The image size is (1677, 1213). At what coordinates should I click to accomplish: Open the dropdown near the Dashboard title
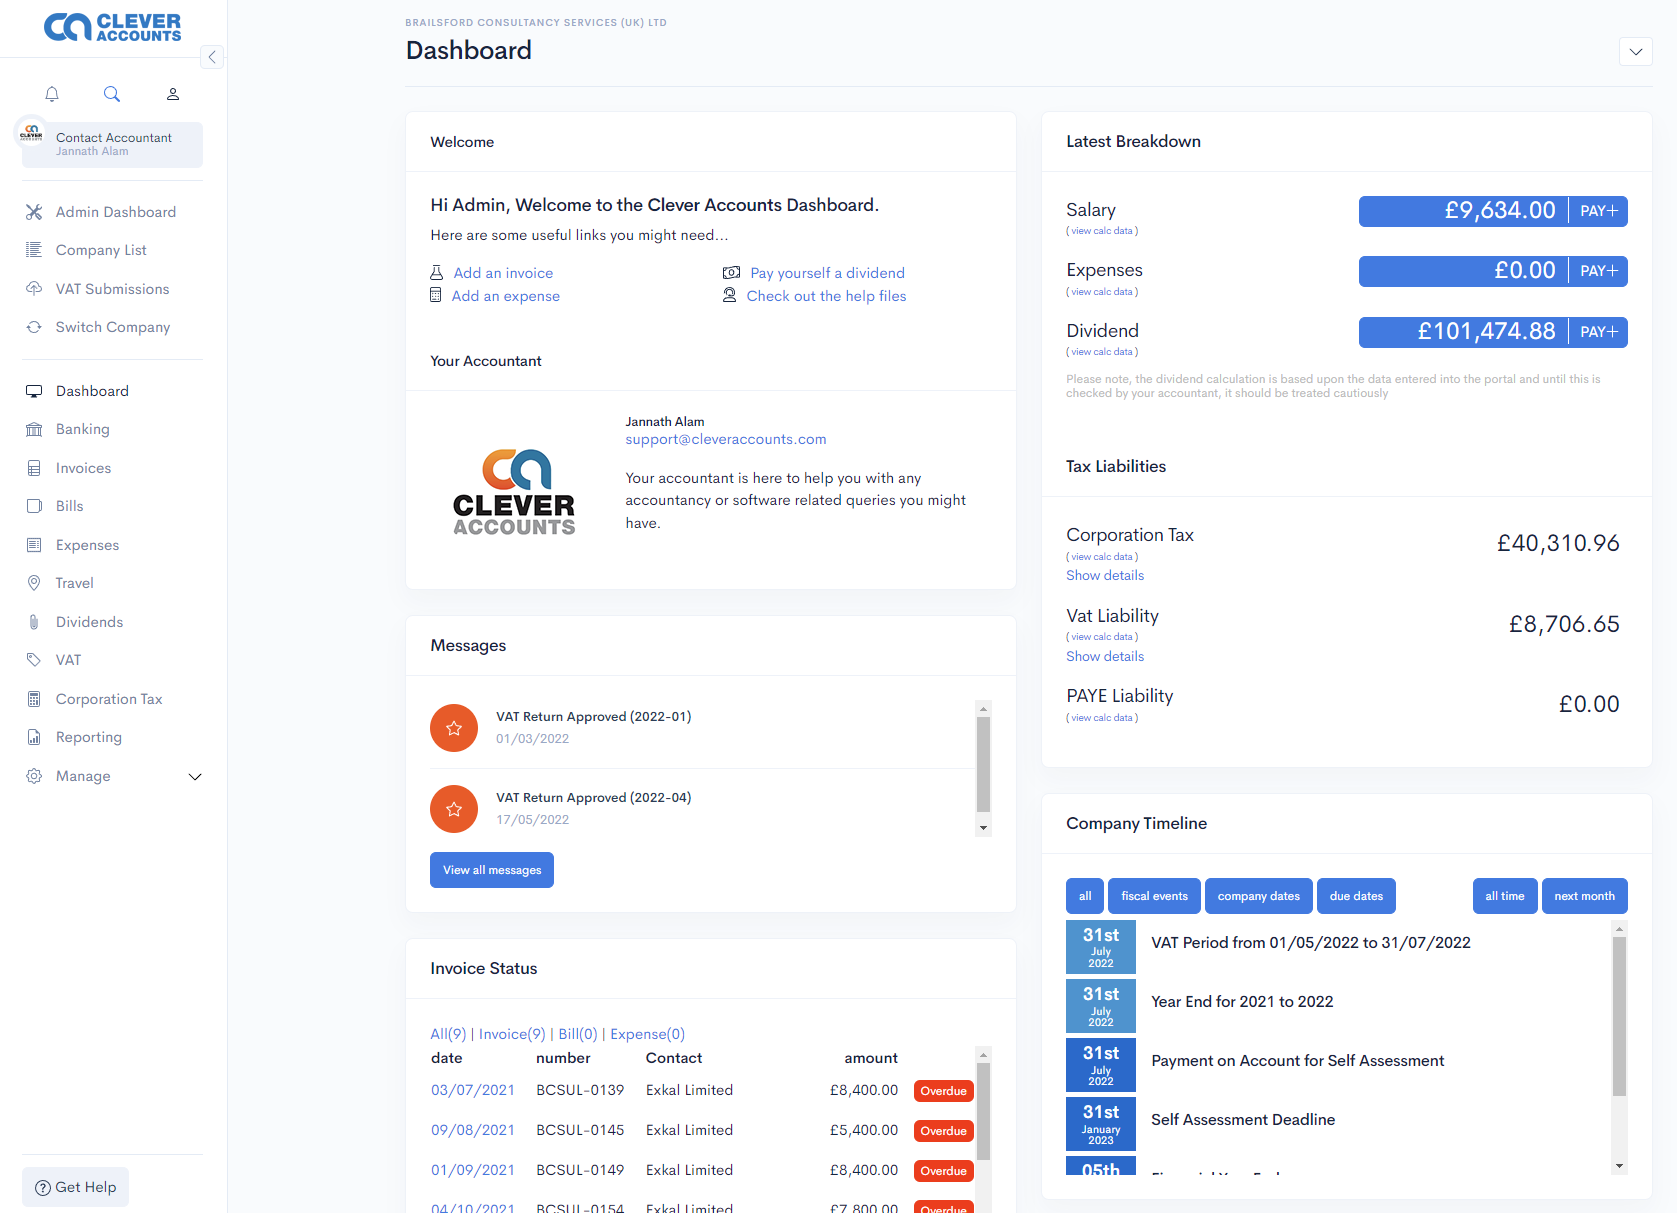click(1636, 51)
